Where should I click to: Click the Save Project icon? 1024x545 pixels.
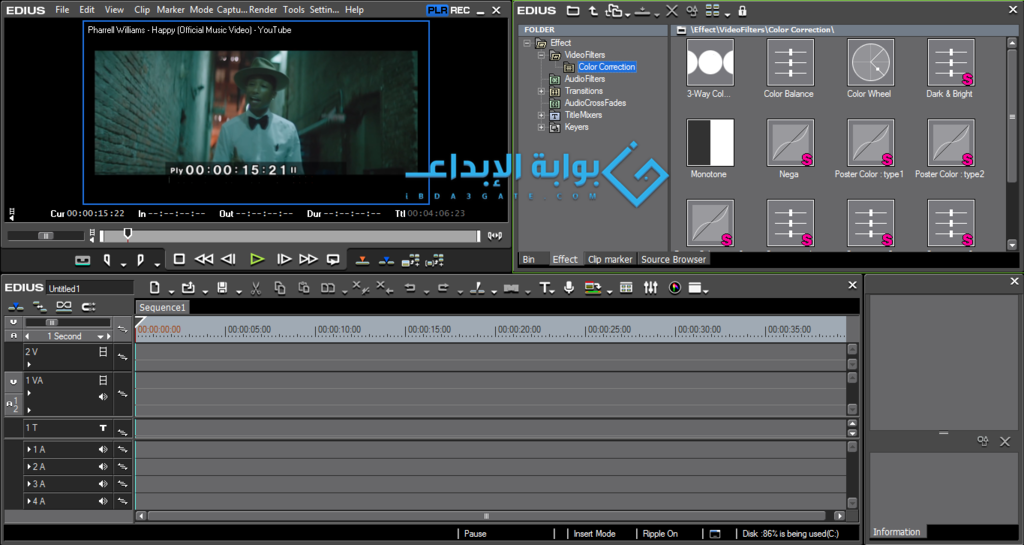(x=222, y=288)
